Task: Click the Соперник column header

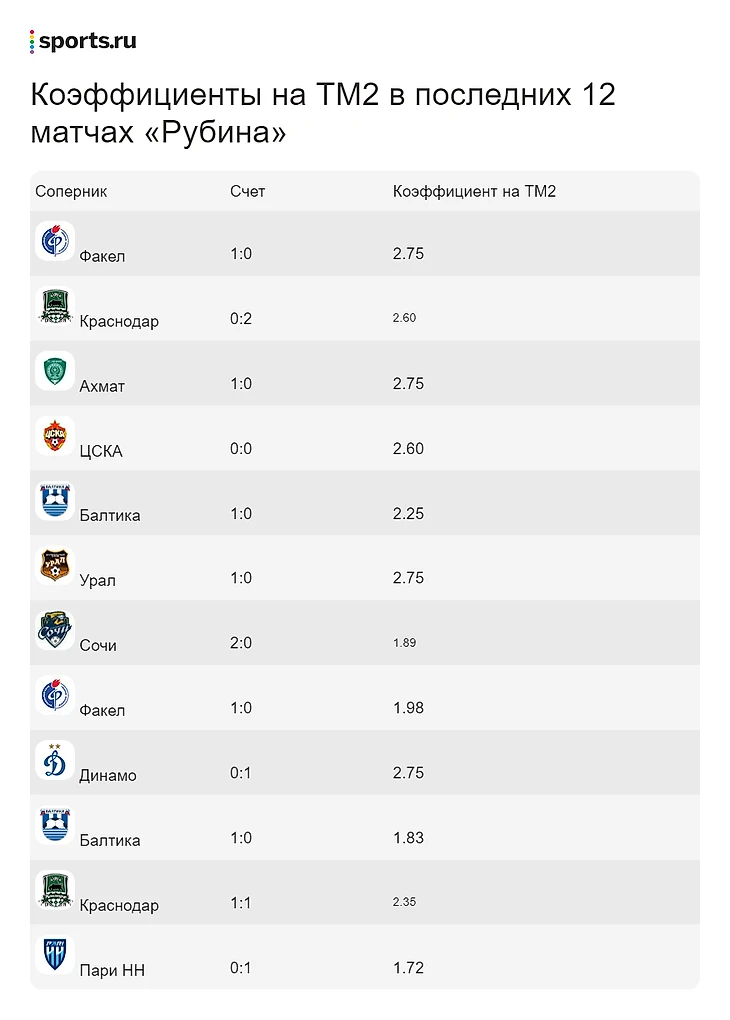Action: 71,191
